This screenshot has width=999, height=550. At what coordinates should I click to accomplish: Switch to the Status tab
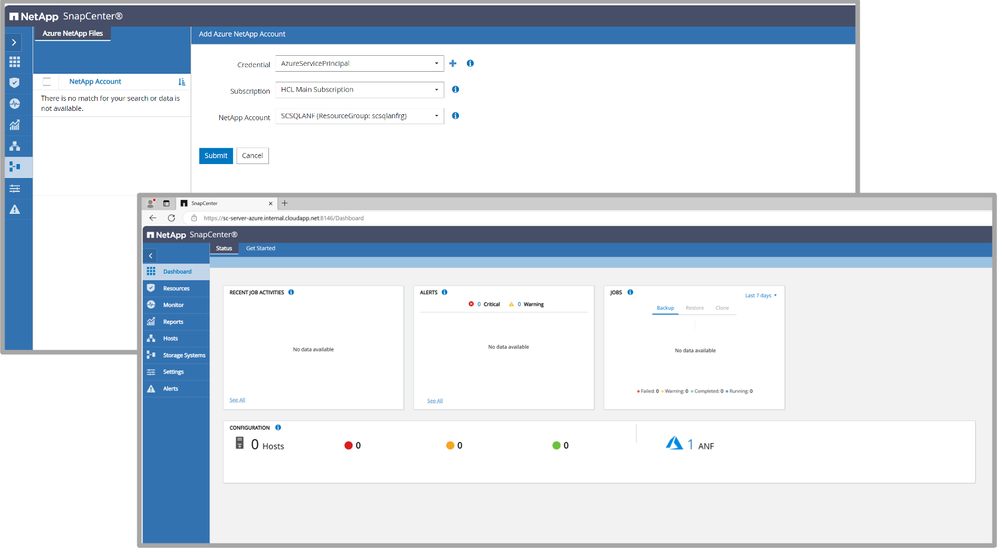coord(224,249)
